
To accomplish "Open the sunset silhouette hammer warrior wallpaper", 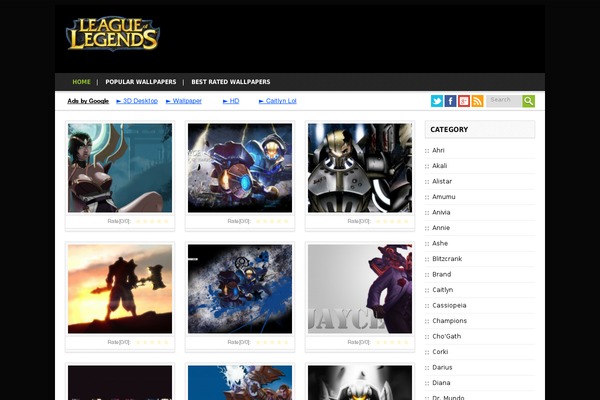I will (x=120, y=289).
